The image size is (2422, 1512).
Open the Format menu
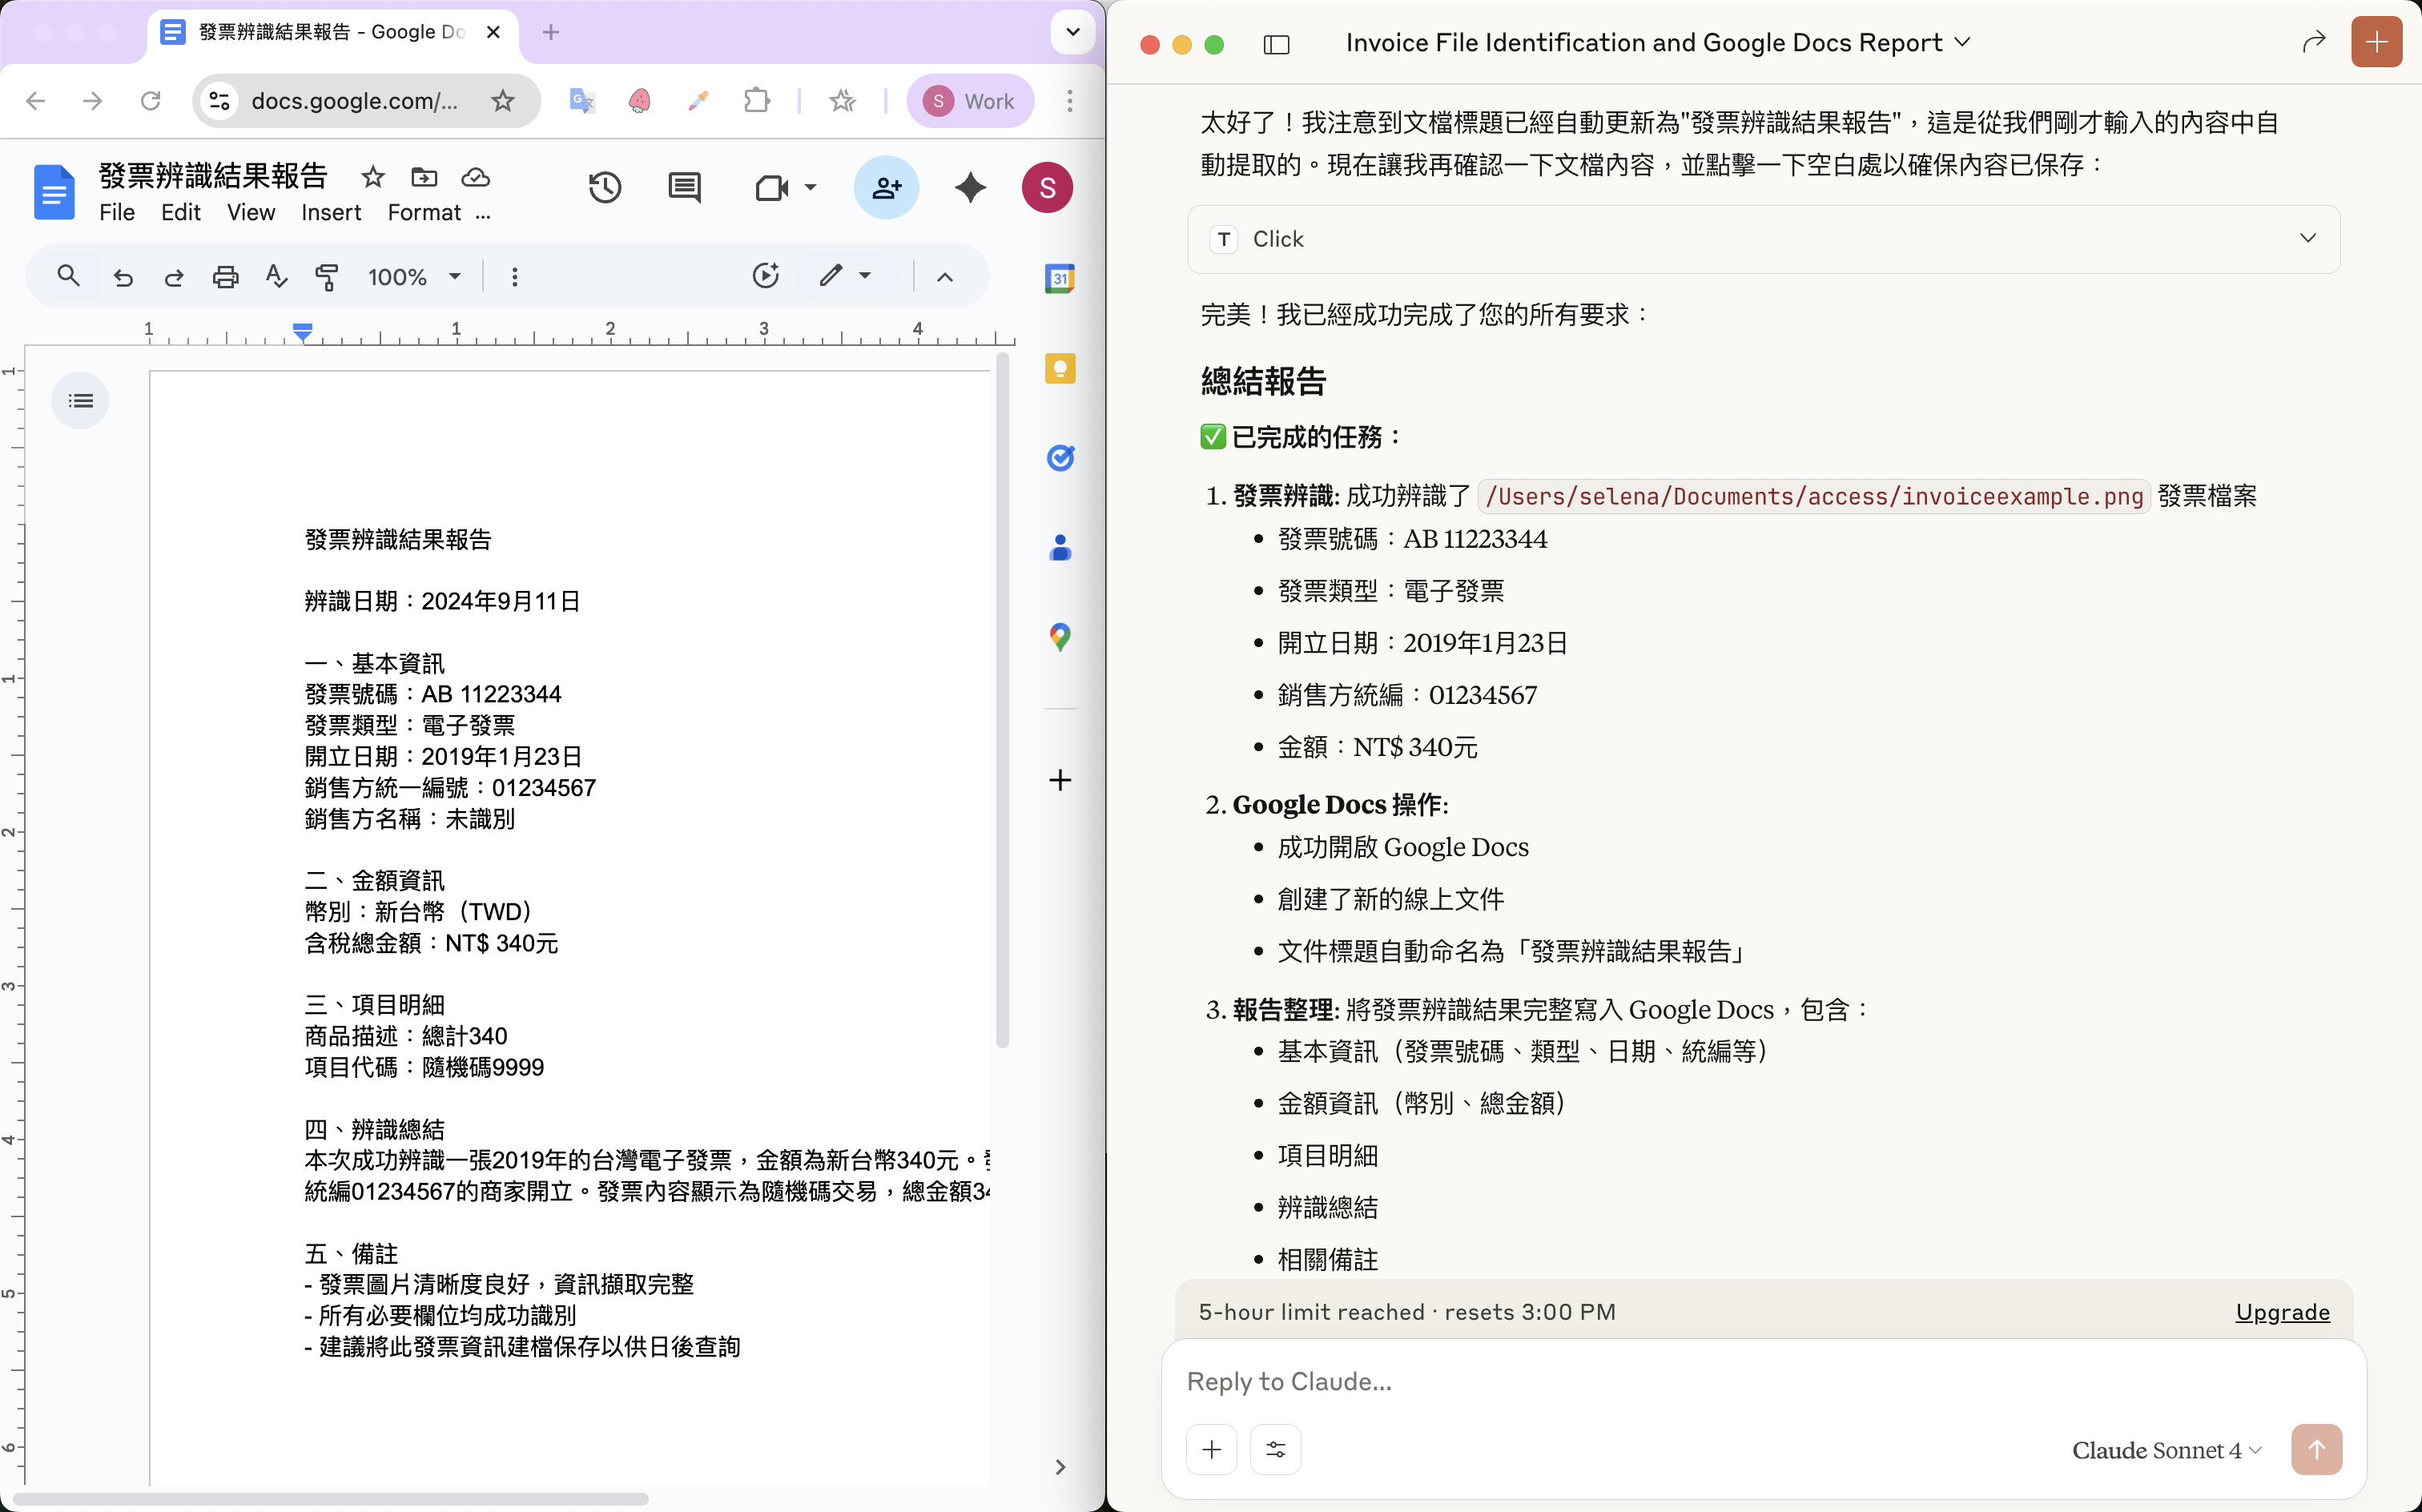pyautogui.click(x=424, y=213)
